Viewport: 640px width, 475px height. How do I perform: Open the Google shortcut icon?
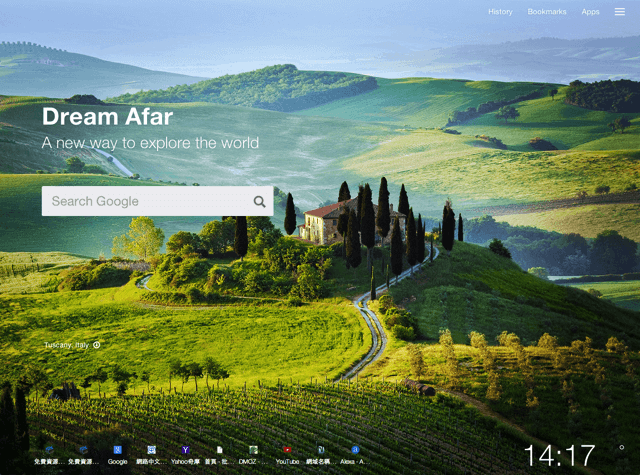118,450
